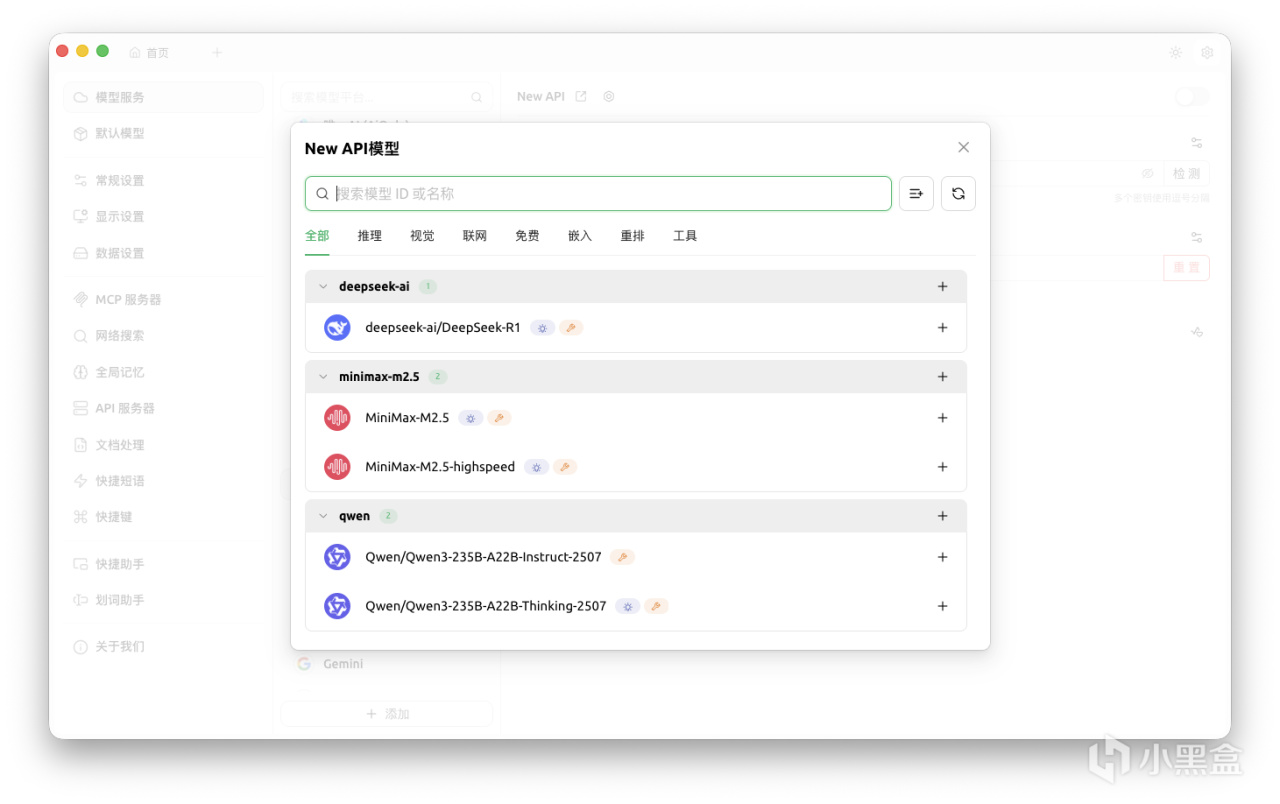Viewport: 1280px width, 804px height.
Task: Open the 嵌入 tab
Action: [x=580, y=236]
